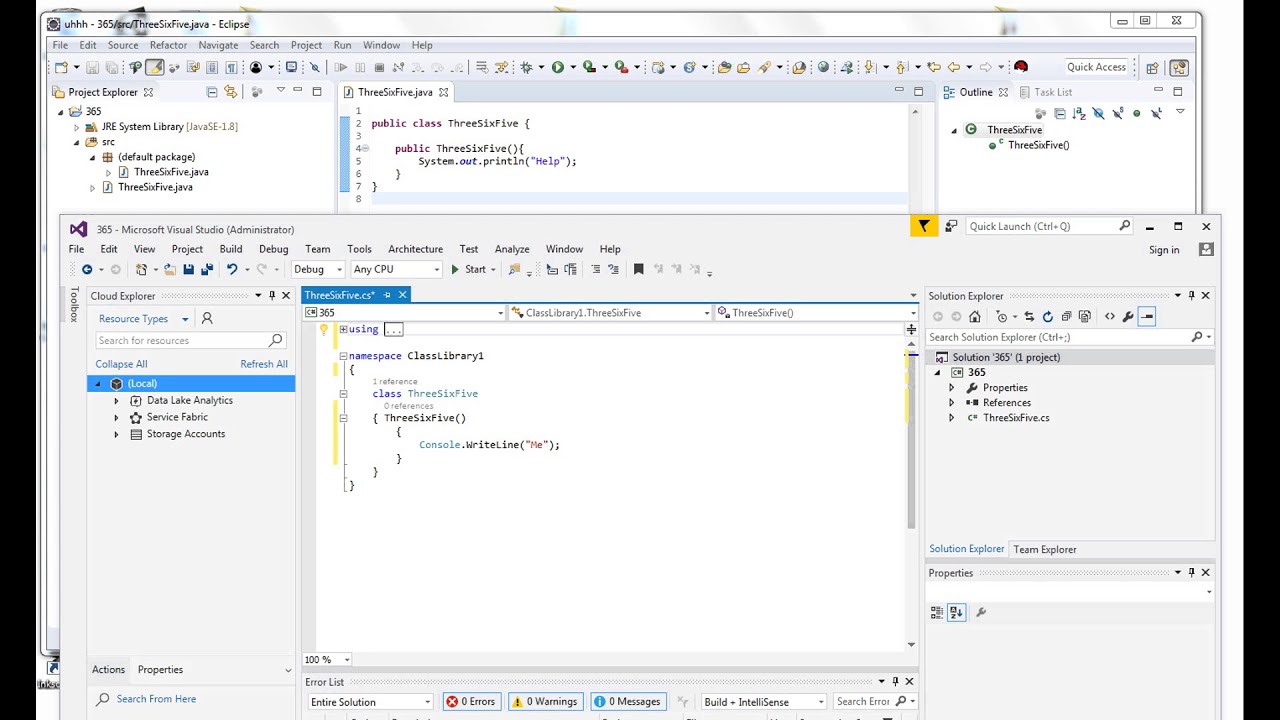1280x720 pixels.
Task: Click the Quick Launch search box
Action: tap(1049, 226)
